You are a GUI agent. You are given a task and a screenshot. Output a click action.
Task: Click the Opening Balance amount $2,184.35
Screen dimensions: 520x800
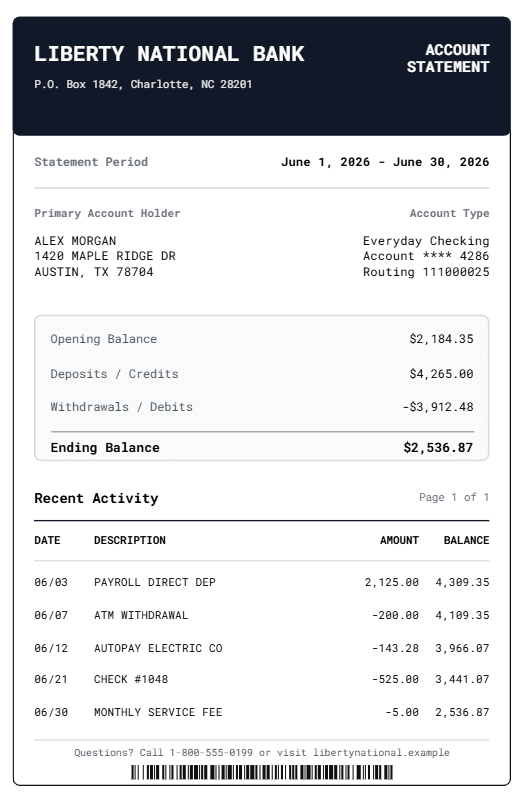441,339
